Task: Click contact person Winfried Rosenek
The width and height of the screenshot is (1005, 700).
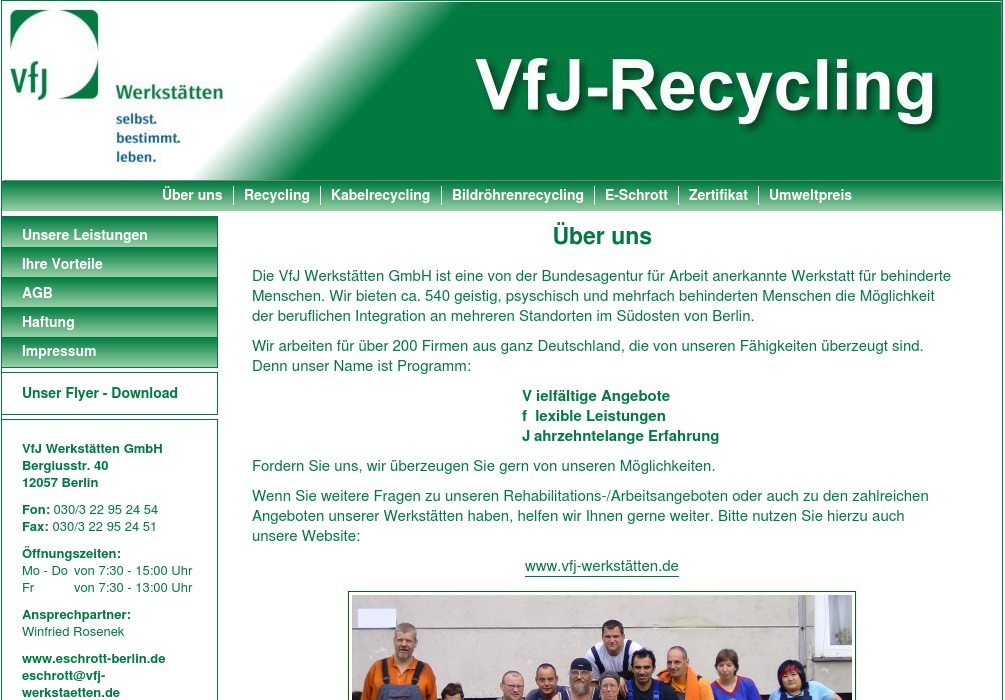Action: 73,631
